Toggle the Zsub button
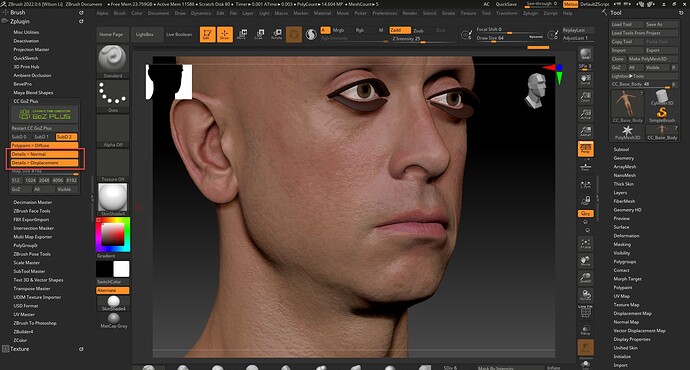Image resolution: width=690 pixels, height=370 pixels. click(419, 30)
